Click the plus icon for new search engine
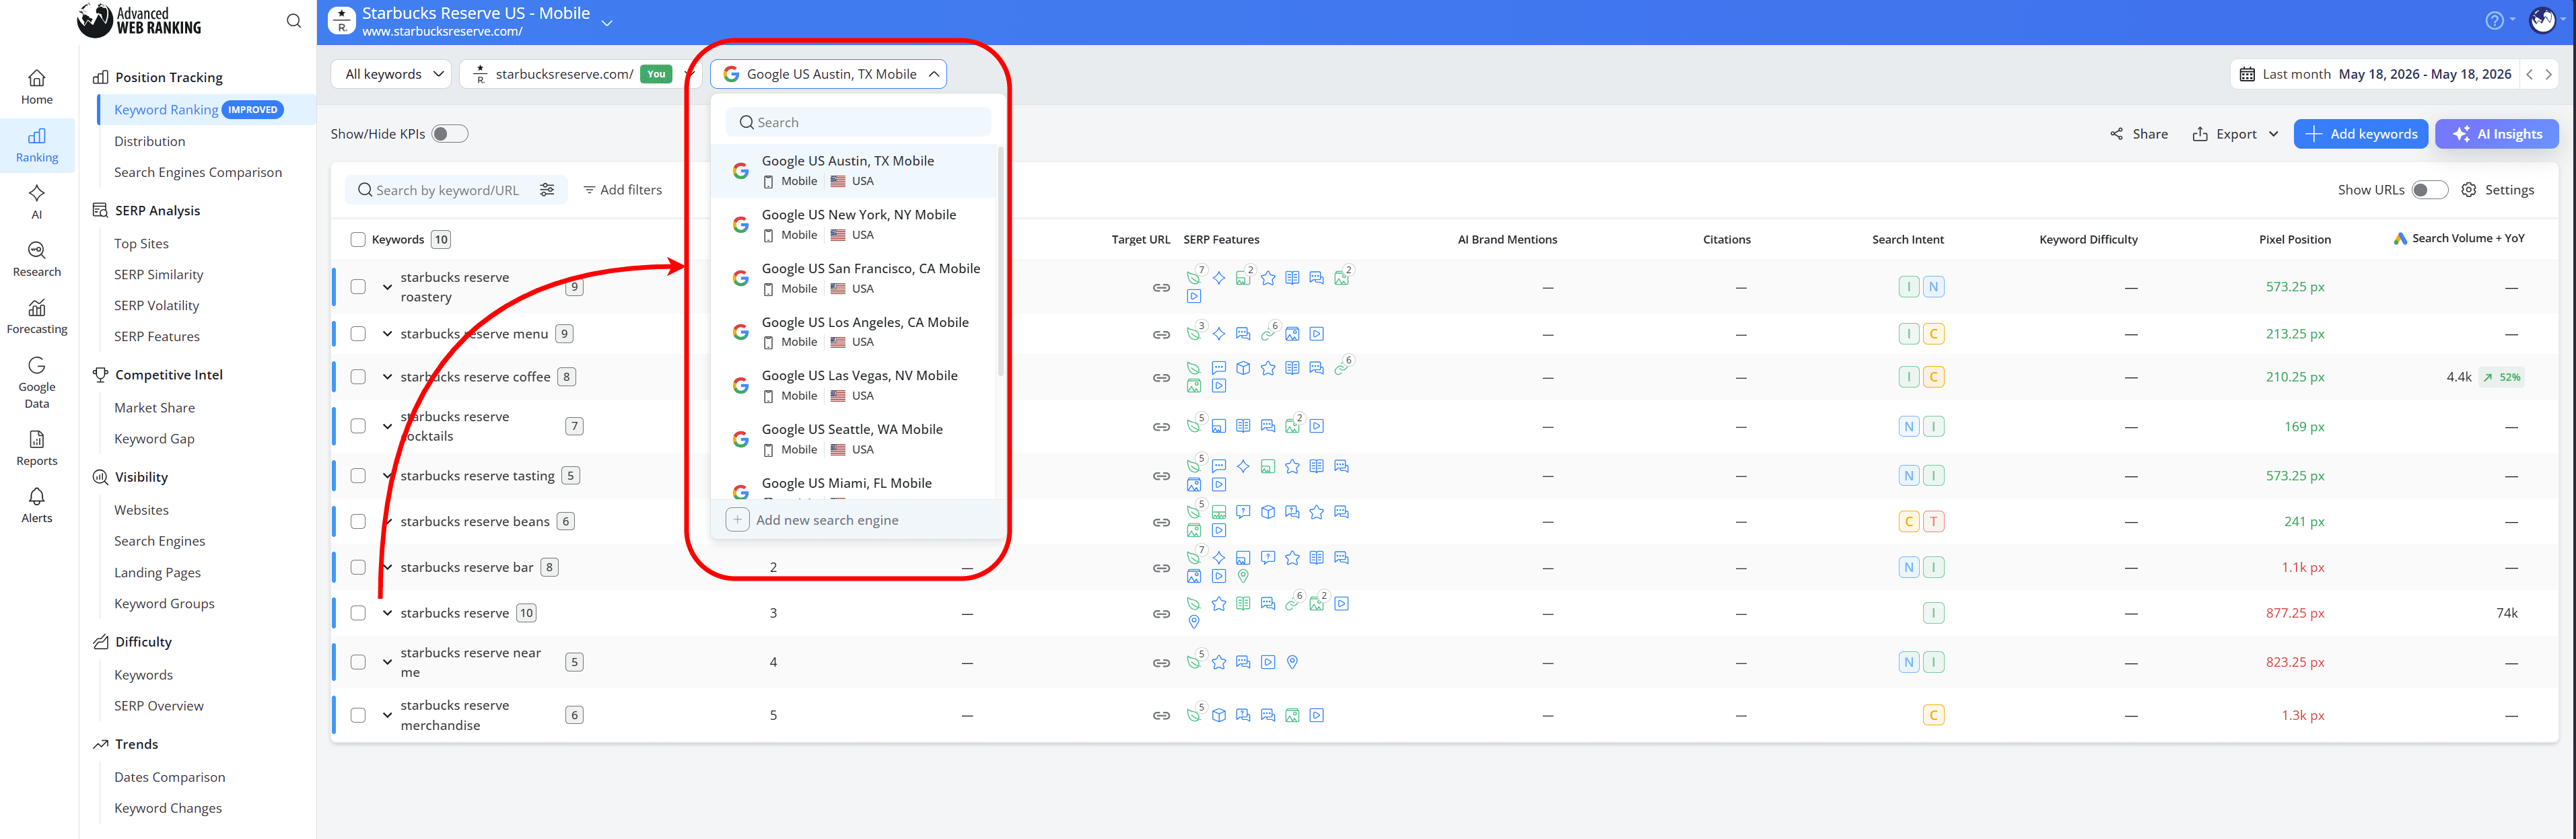Viewport: 2576px width, 839px height. [737, 520]
